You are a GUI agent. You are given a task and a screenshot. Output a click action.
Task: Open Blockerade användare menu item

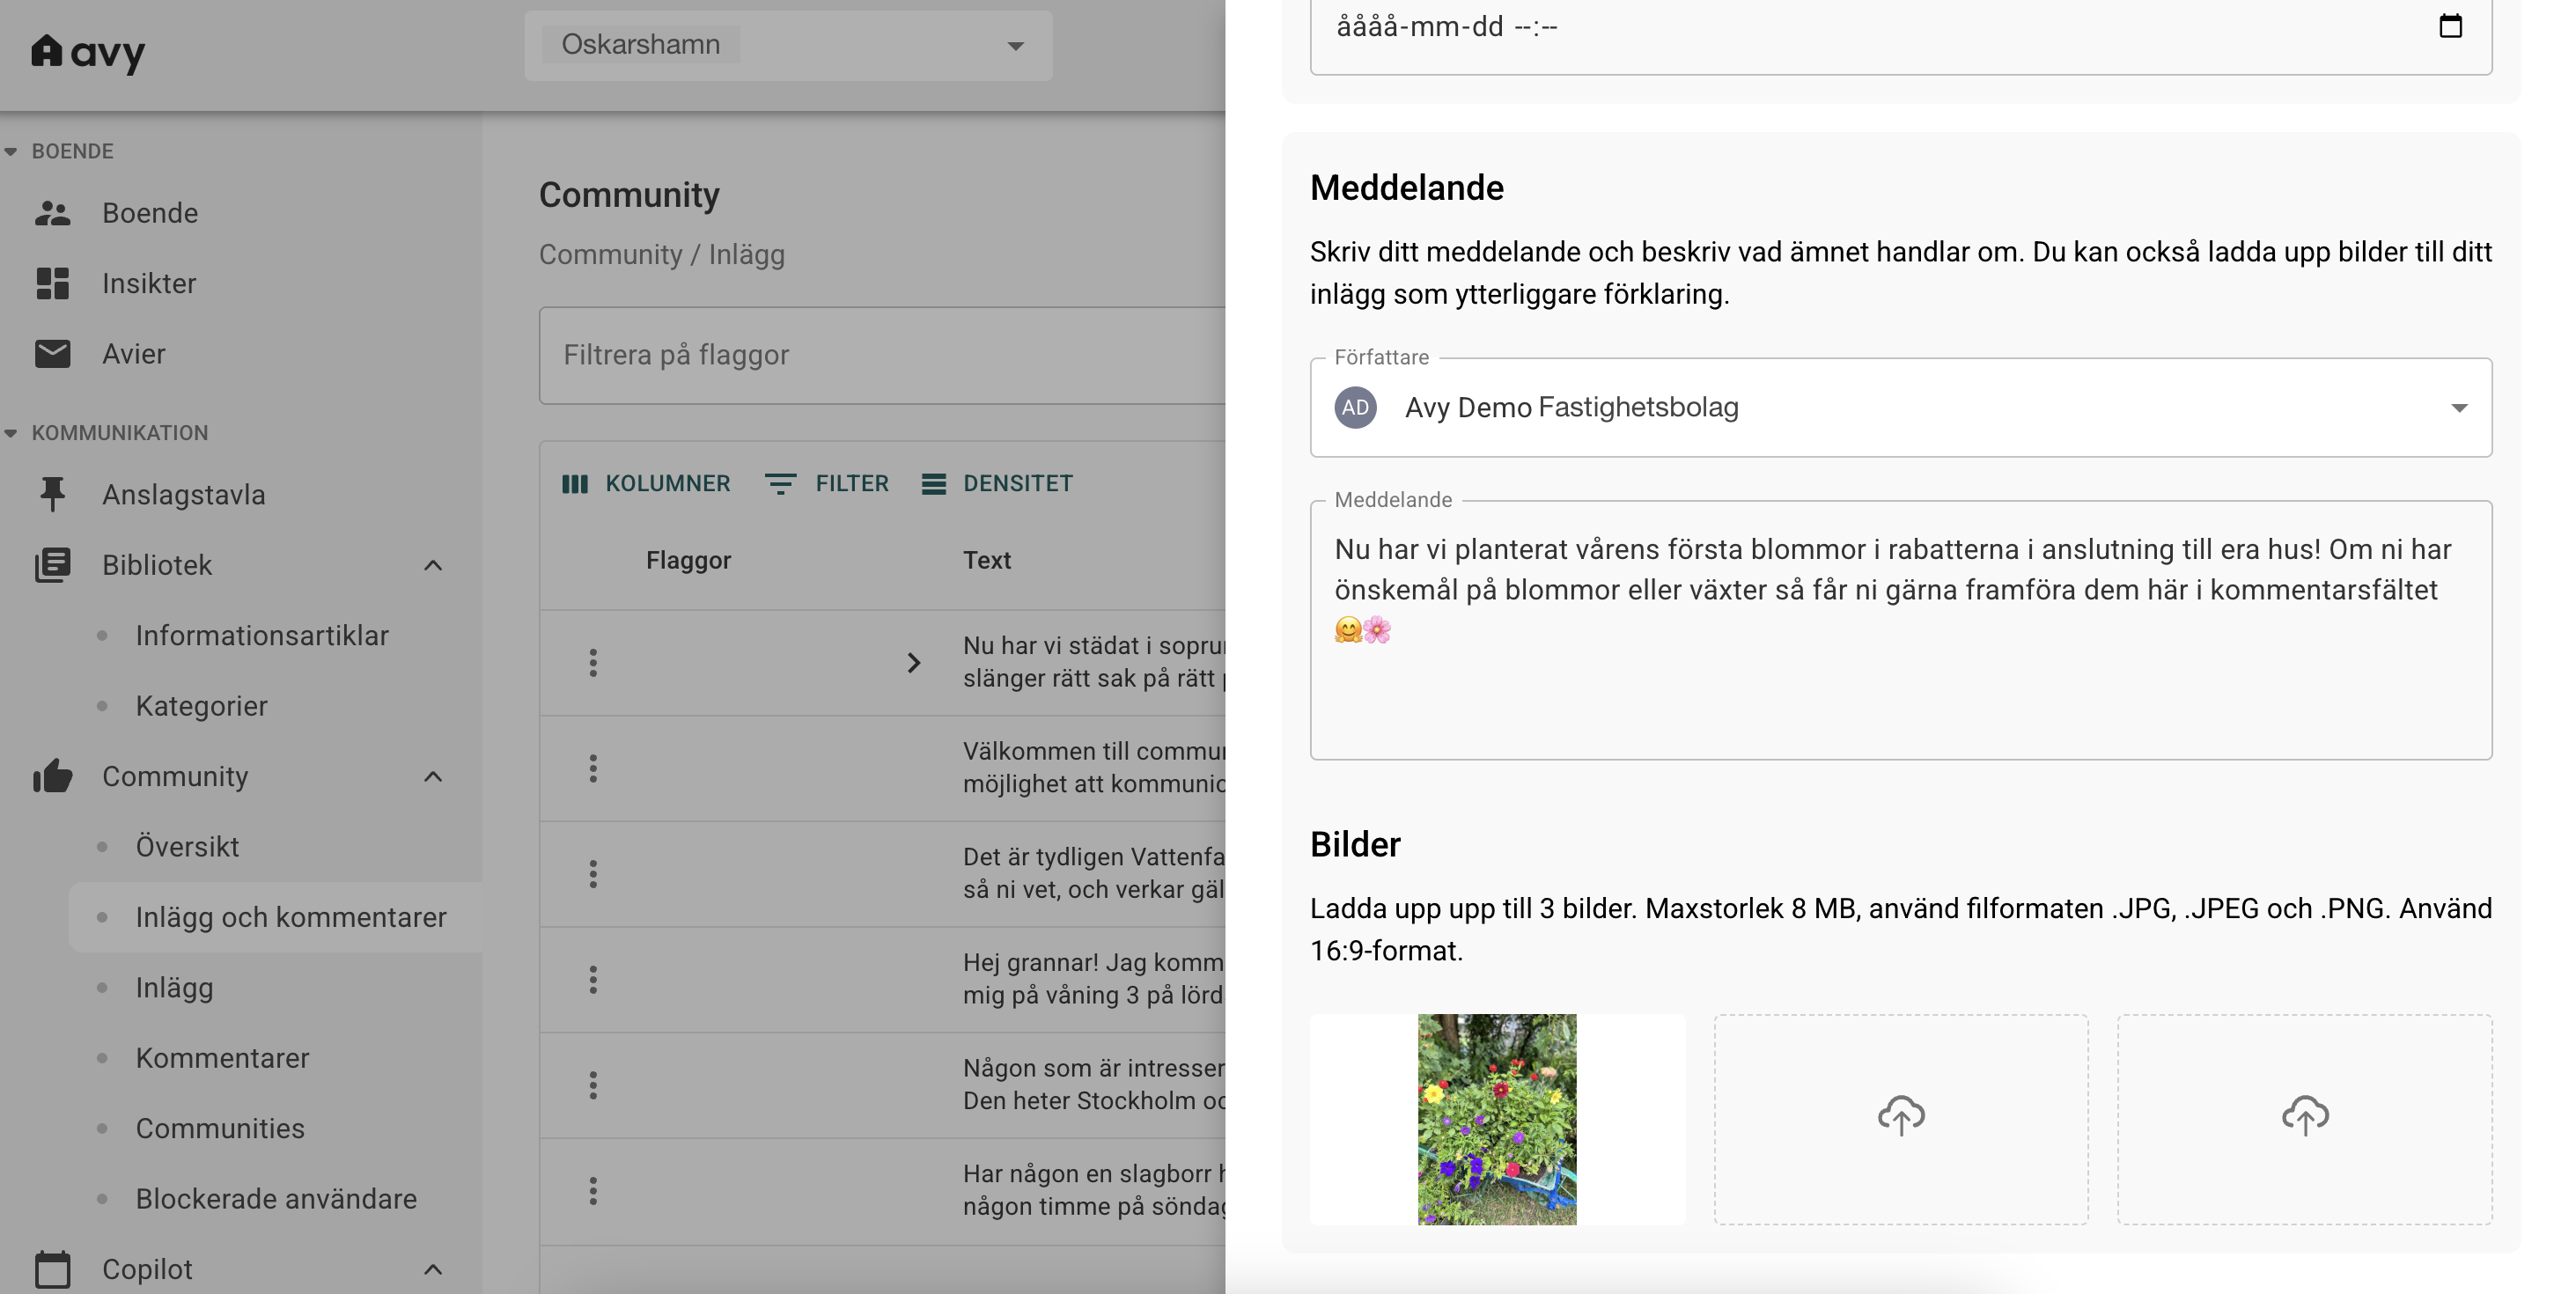pos(277,1199)
